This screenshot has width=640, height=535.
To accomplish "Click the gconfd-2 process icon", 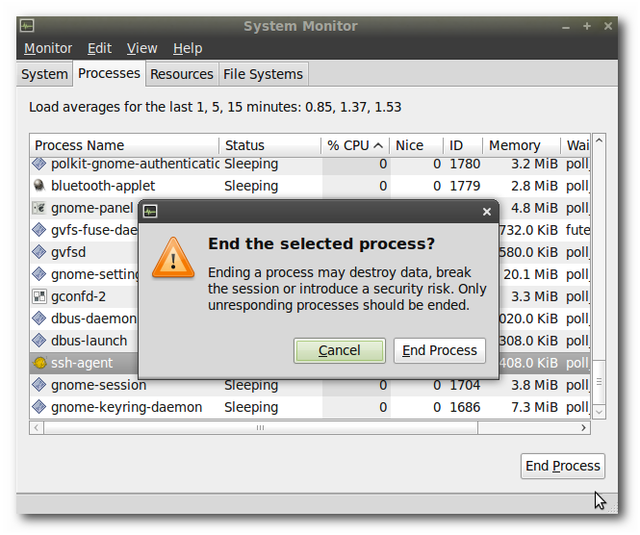I will pos(39,297).
